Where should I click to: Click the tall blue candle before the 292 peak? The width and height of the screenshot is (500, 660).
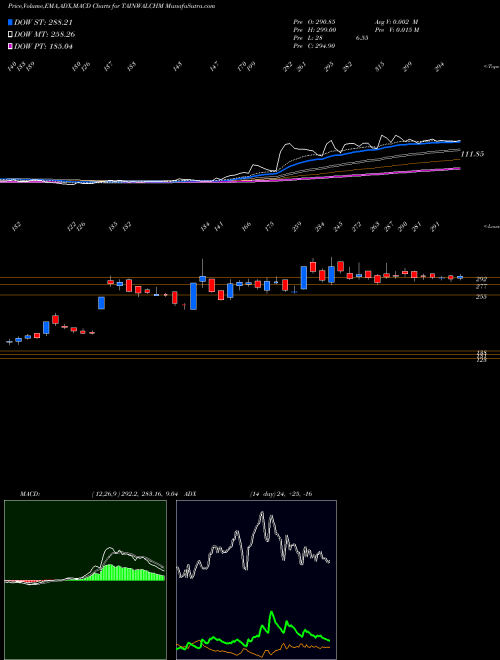(x=304, y=277)
